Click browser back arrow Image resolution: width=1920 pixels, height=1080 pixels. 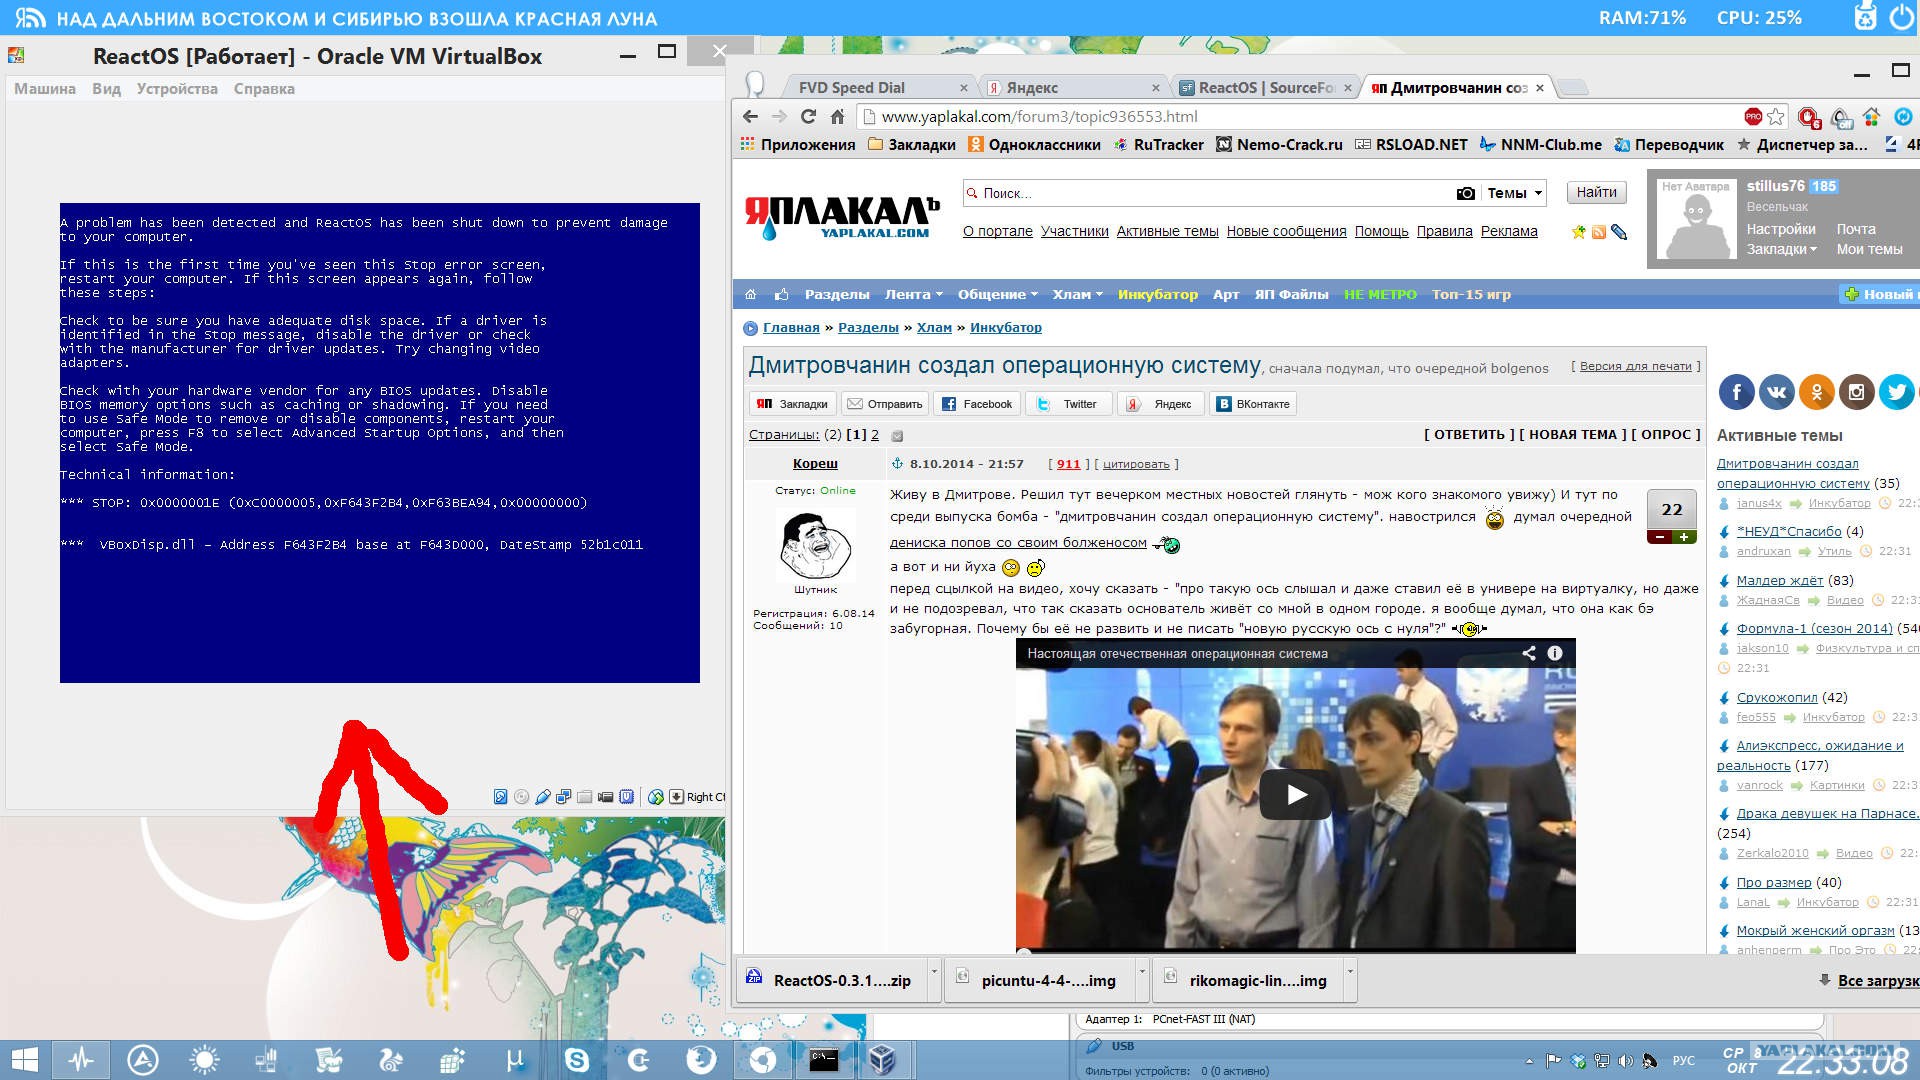click(x=751, y=116)
